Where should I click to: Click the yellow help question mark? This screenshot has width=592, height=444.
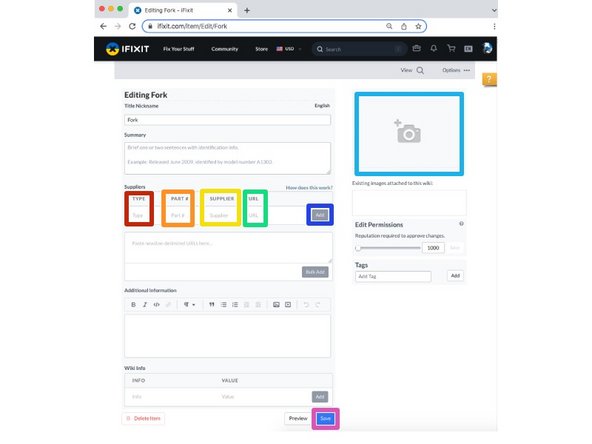[x=489, y=79]
